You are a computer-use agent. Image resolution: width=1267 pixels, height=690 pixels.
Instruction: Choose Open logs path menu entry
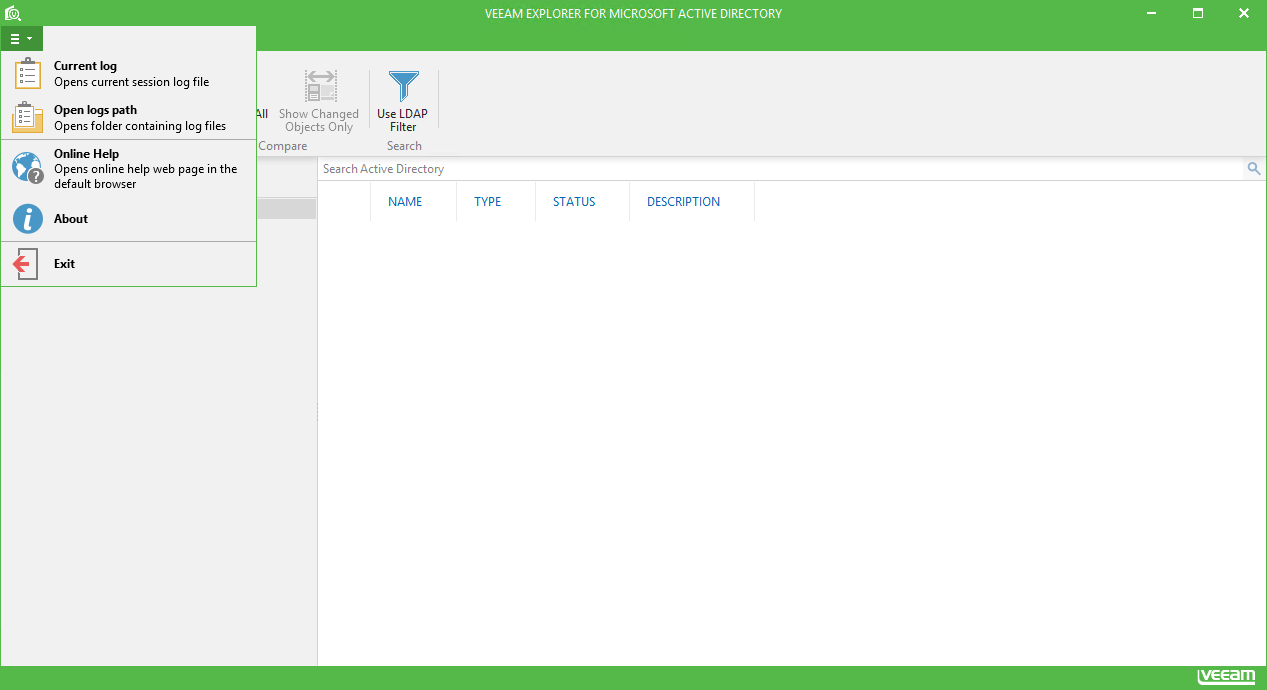tap(128, 118)
